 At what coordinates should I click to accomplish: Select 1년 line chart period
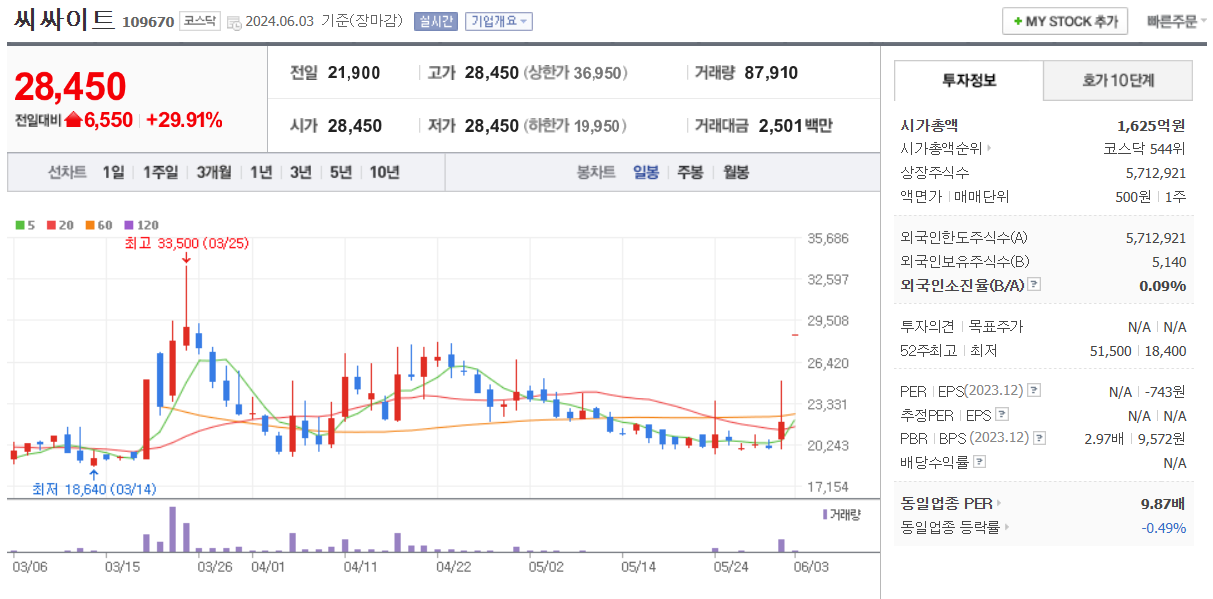click(261, 172)
